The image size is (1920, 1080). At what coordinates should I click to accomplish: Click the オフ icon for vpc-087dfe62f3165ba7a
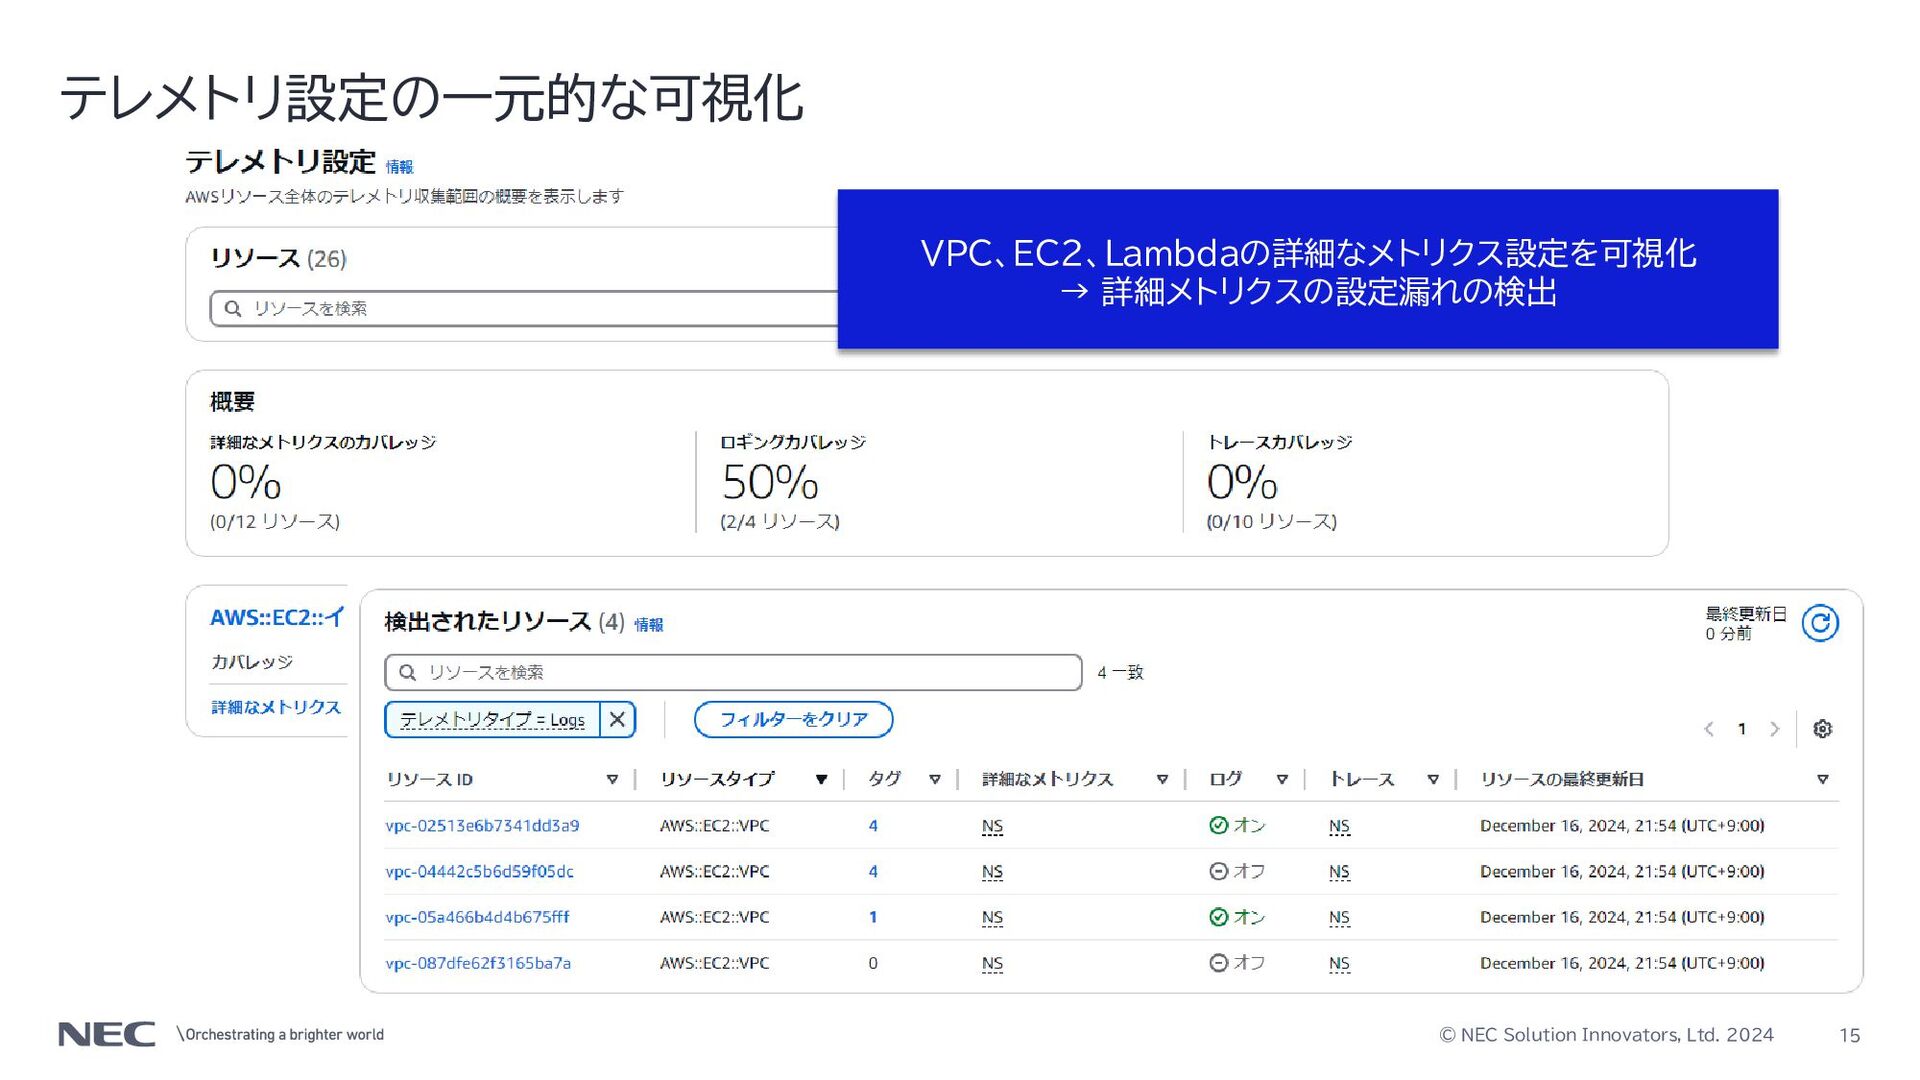coord(1218,963)
